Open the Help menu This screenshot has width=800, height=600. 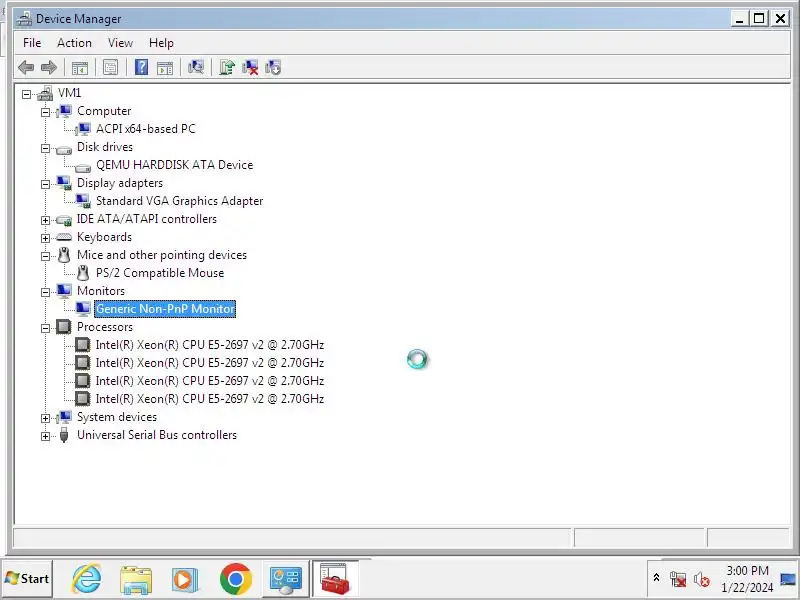pos(161,43)
